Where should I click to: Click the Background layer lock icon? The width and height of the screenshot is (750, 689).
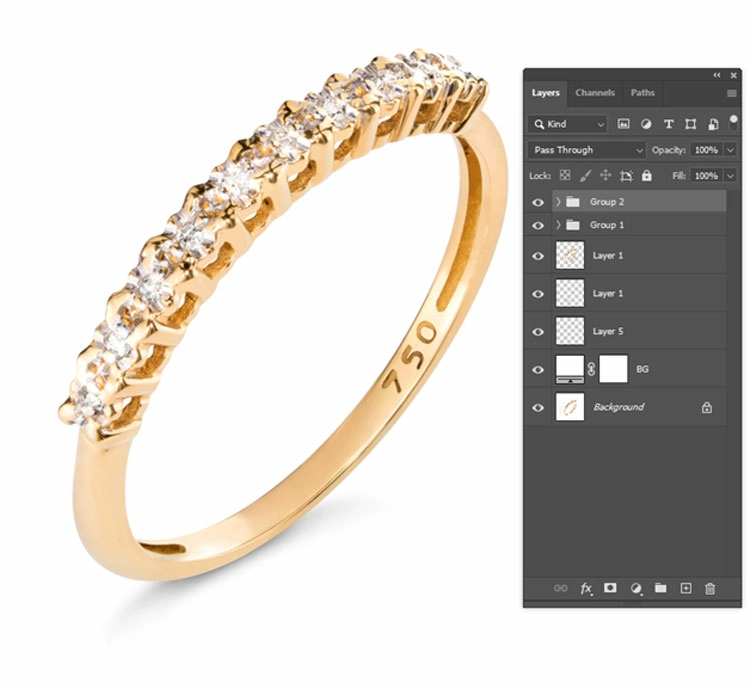click(706, 408)
